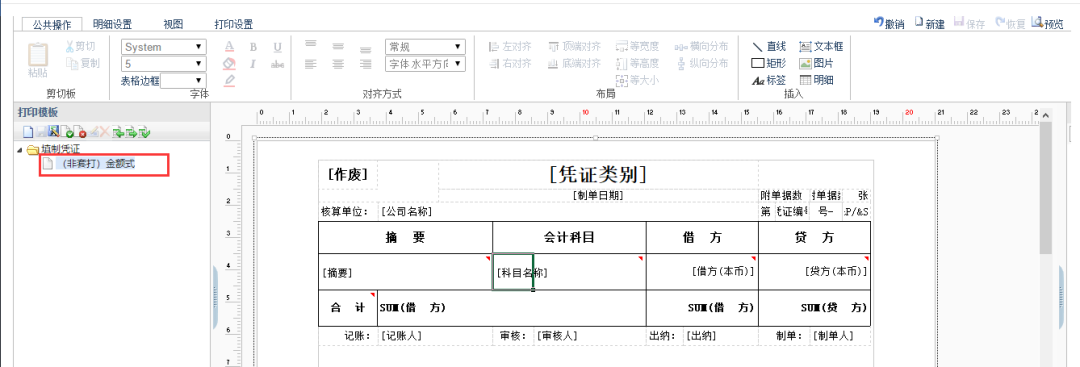Click blank page new-template icon in 打印模板 toolbar
The width and height of the screenshot is (1080, 367).
point(28,132)
